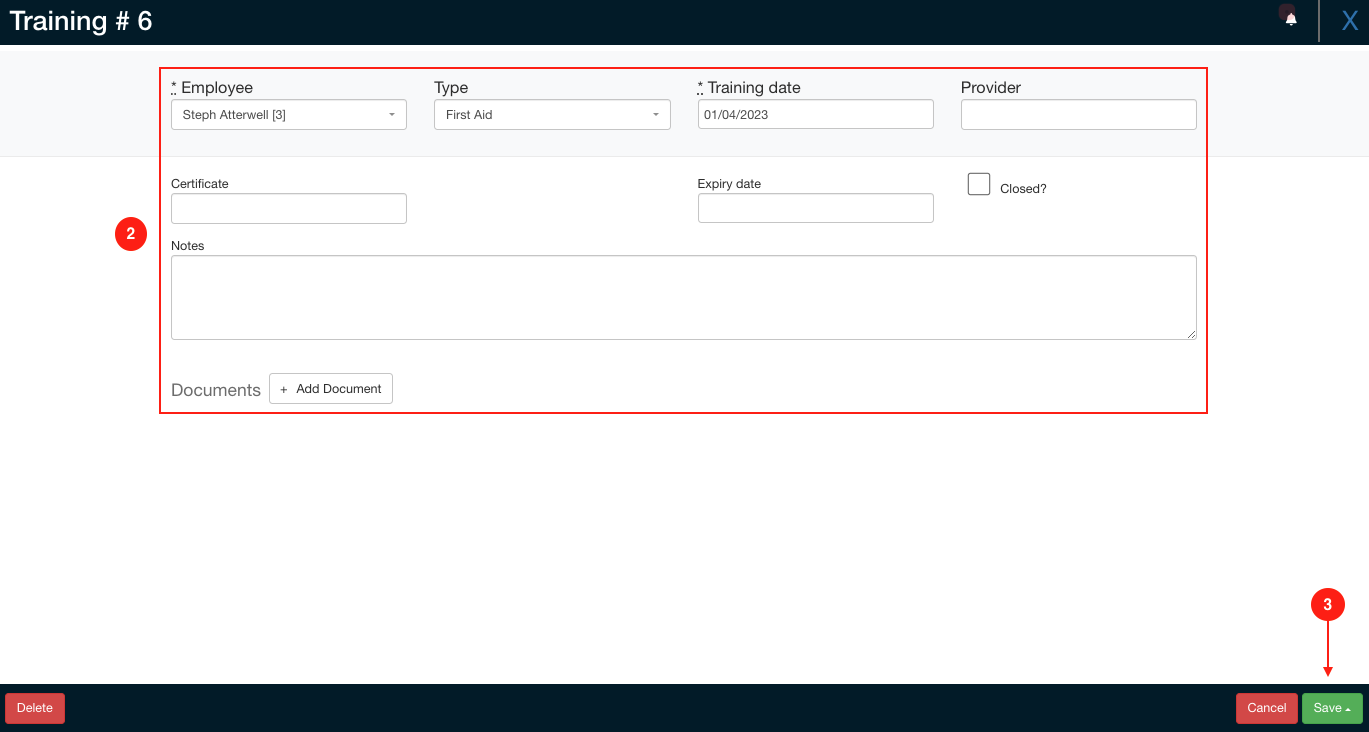
Task: Click the Training date field
Action: [815, 115]
